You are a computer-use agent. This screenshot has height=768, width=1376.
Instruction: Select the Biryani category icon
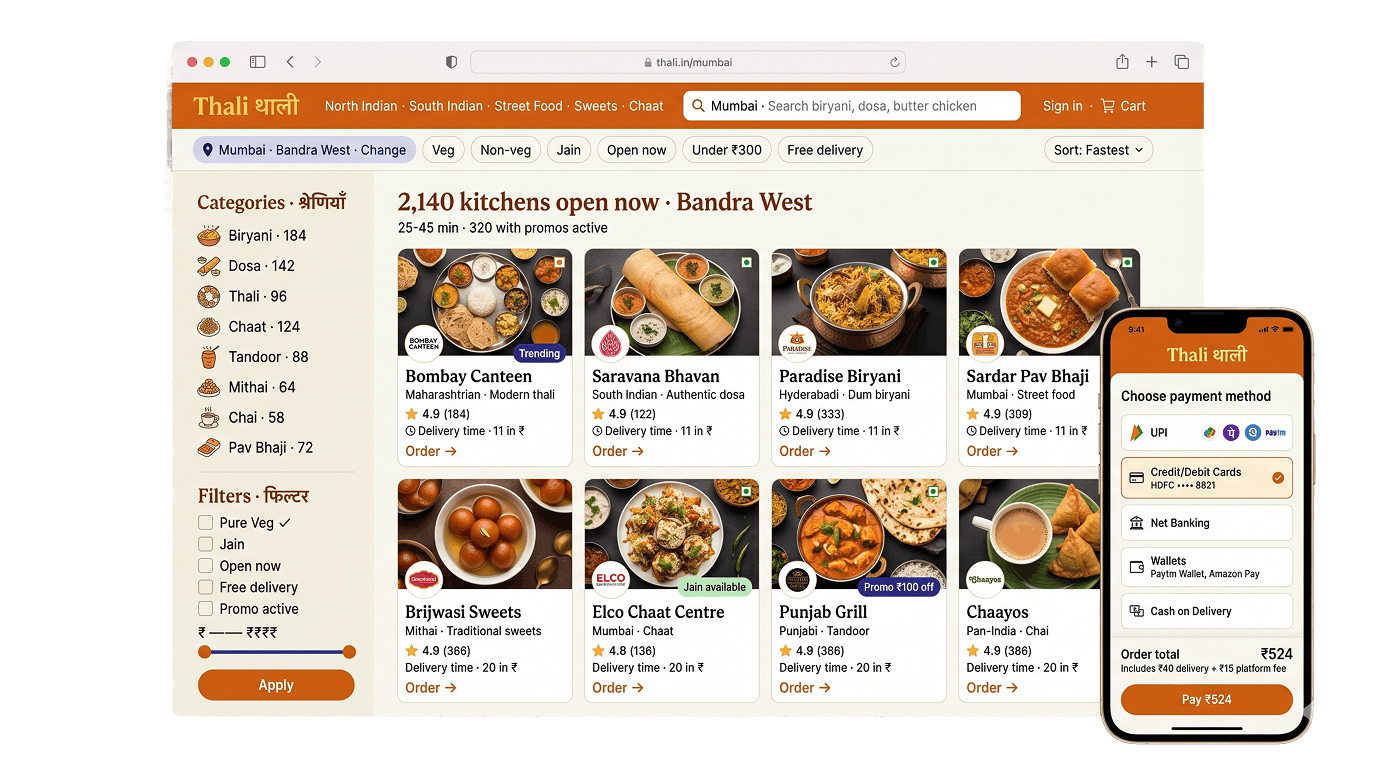point(209,236)
